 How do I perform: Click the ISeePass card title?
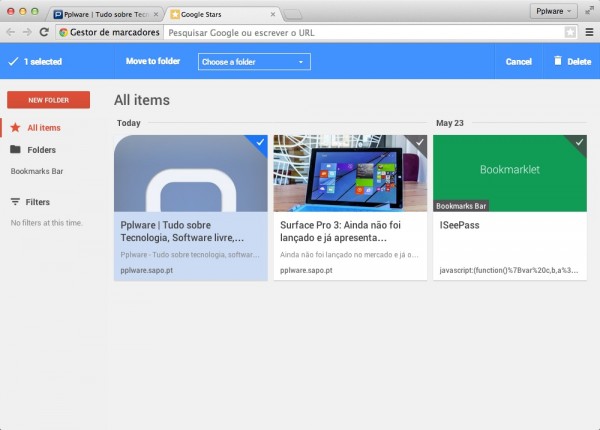point(459,225)
